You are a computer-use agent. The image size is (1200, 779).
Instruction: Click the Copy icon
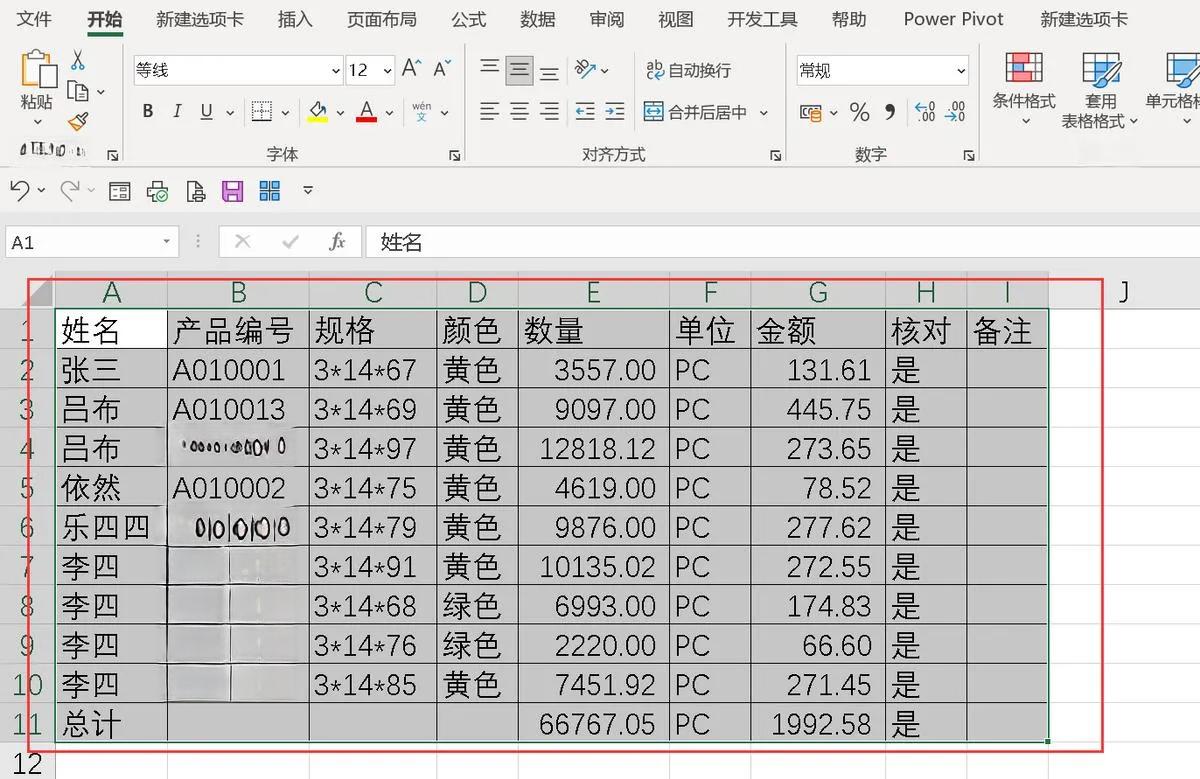(x=79, y=92)
